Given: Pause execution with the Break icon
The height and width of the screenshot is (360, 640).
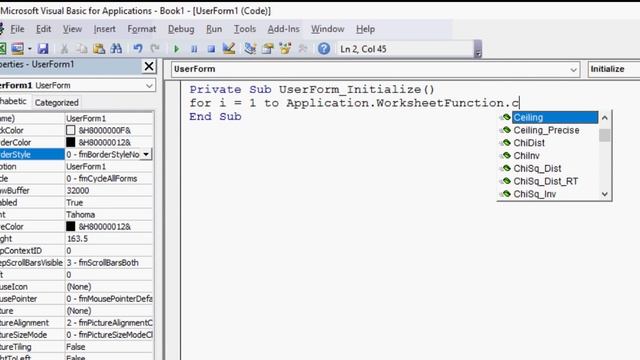Looking at the screenshot, I should click(194, 49).
